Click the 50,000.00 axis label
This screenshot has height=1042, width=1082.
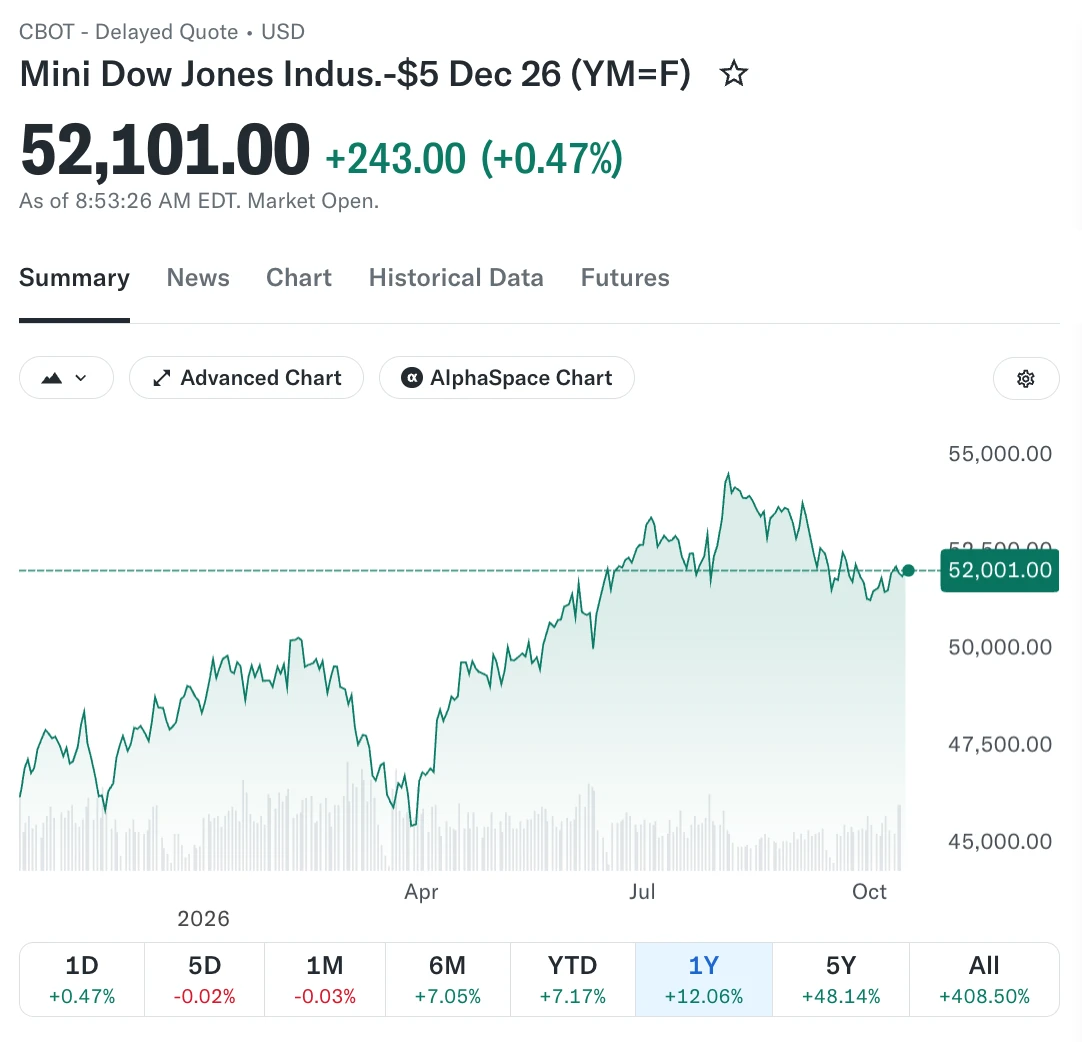1000,647
